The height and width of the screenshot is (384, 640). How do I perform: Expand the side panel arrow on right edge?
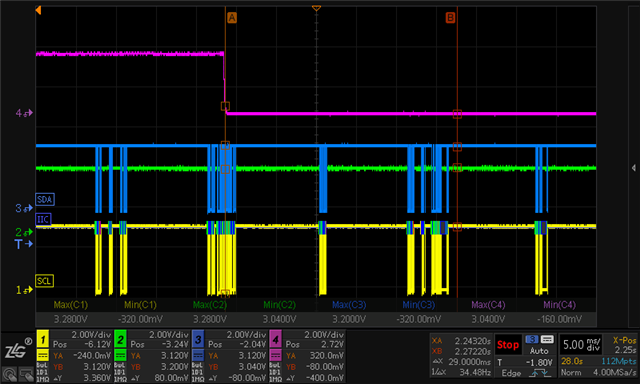(x=633, y=168)
